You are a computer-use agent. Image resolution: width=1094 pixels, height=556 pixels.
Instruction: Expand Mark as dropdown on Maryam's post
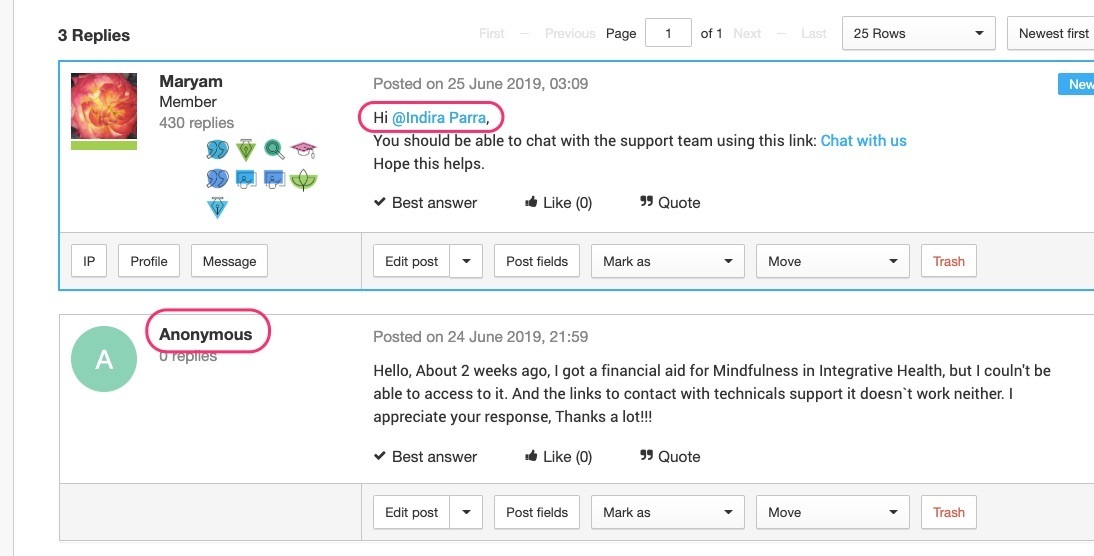(668, 261)
